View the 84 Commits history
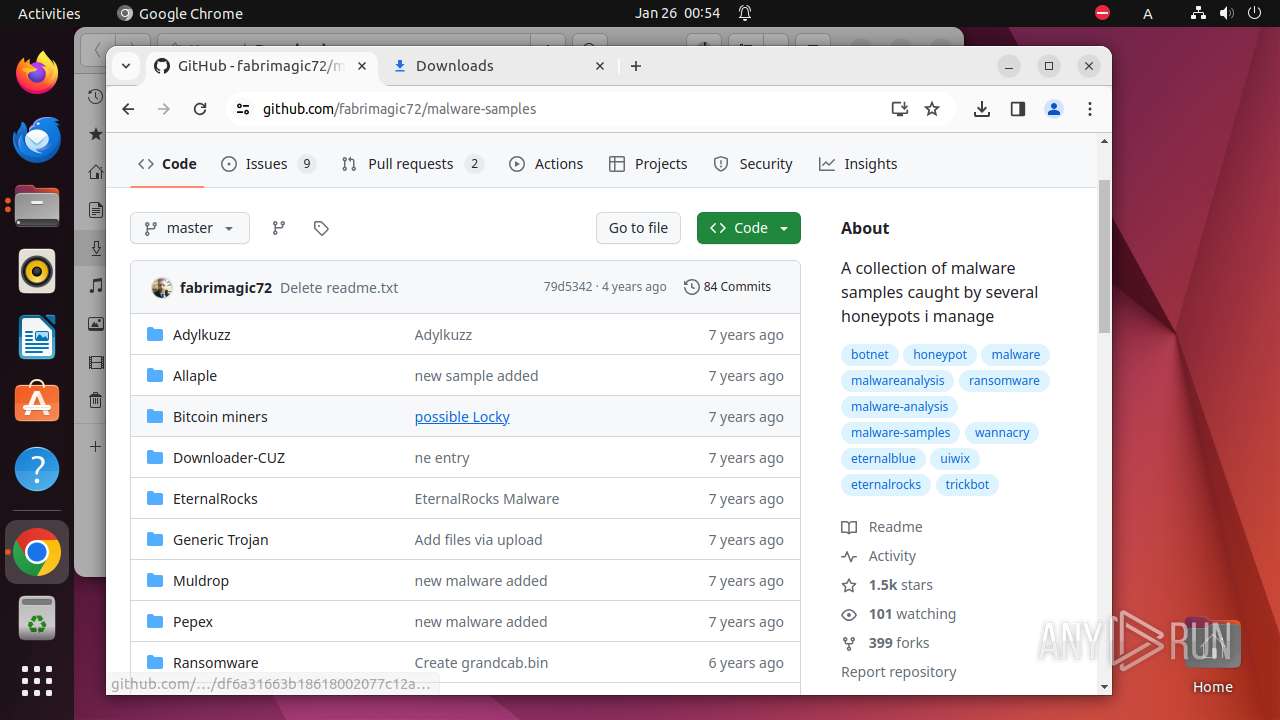This screenshot has width=1280, height=720. tap(727, 287)
